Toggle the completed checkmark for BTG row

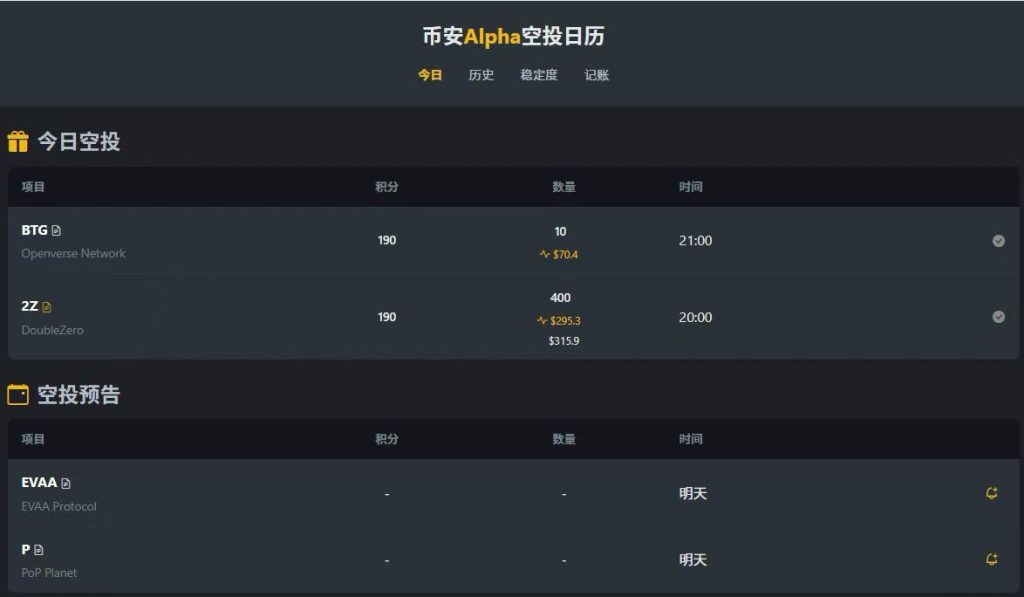(998, 241)
